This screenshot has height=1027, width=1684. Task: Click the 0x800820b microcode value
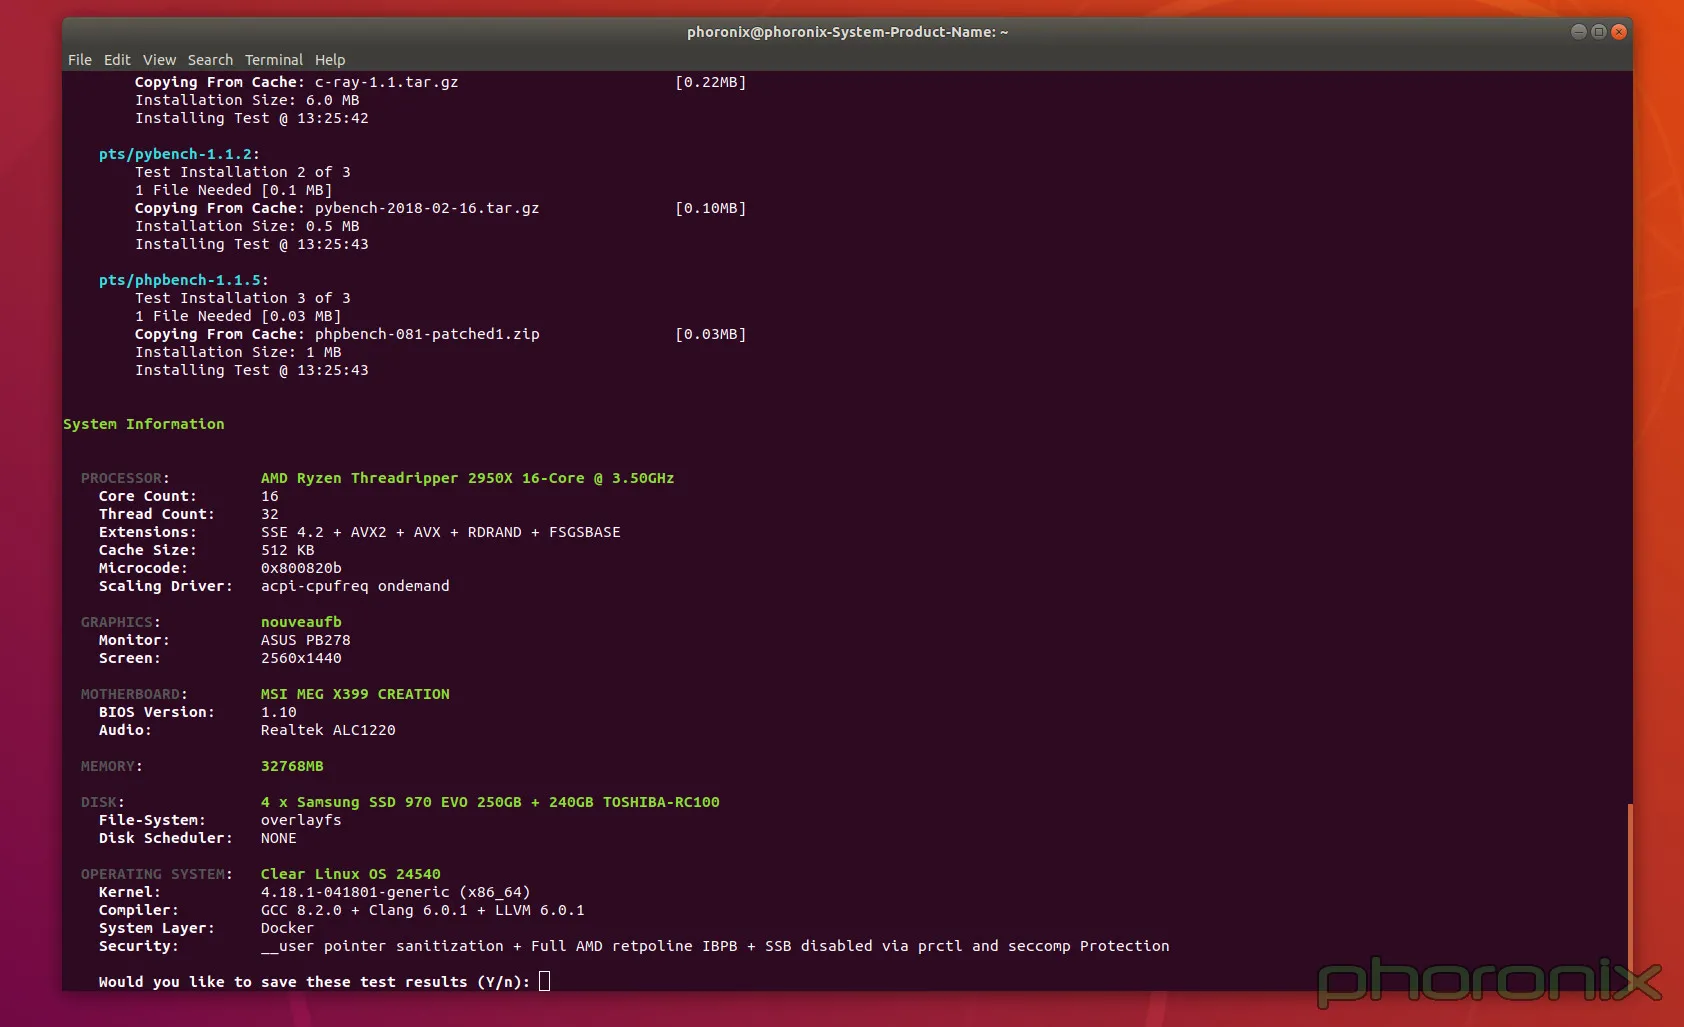point(301,568)
